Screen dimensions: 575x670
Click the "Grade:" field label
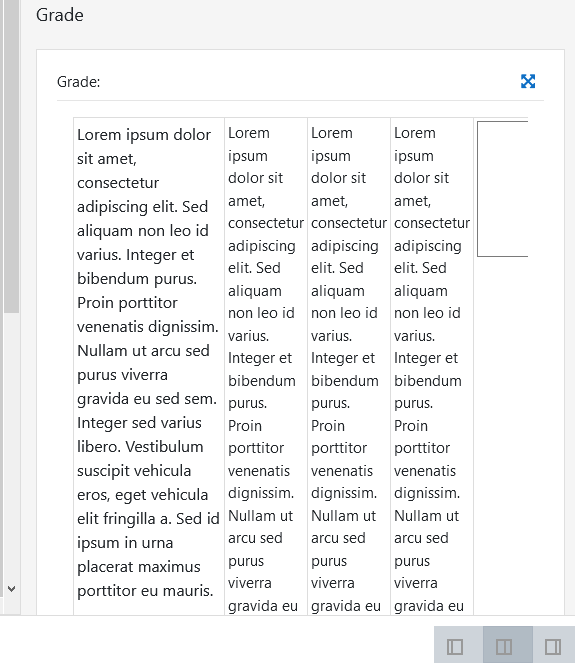pos(79,82)
